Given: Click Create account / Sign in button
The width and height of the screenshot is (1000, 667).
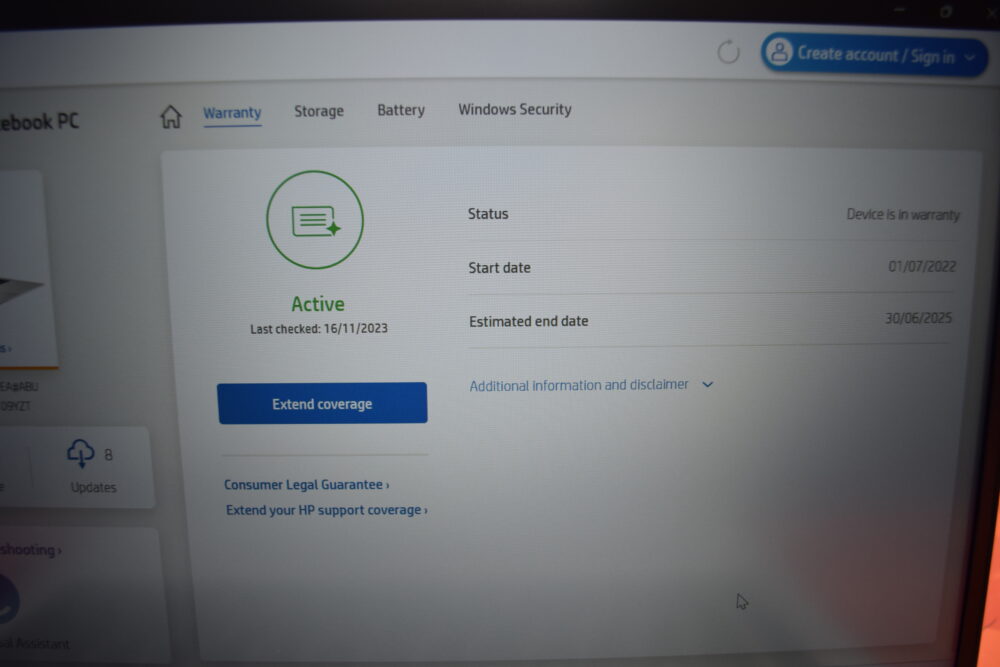Looking at the screenshot, I should 874,55.
